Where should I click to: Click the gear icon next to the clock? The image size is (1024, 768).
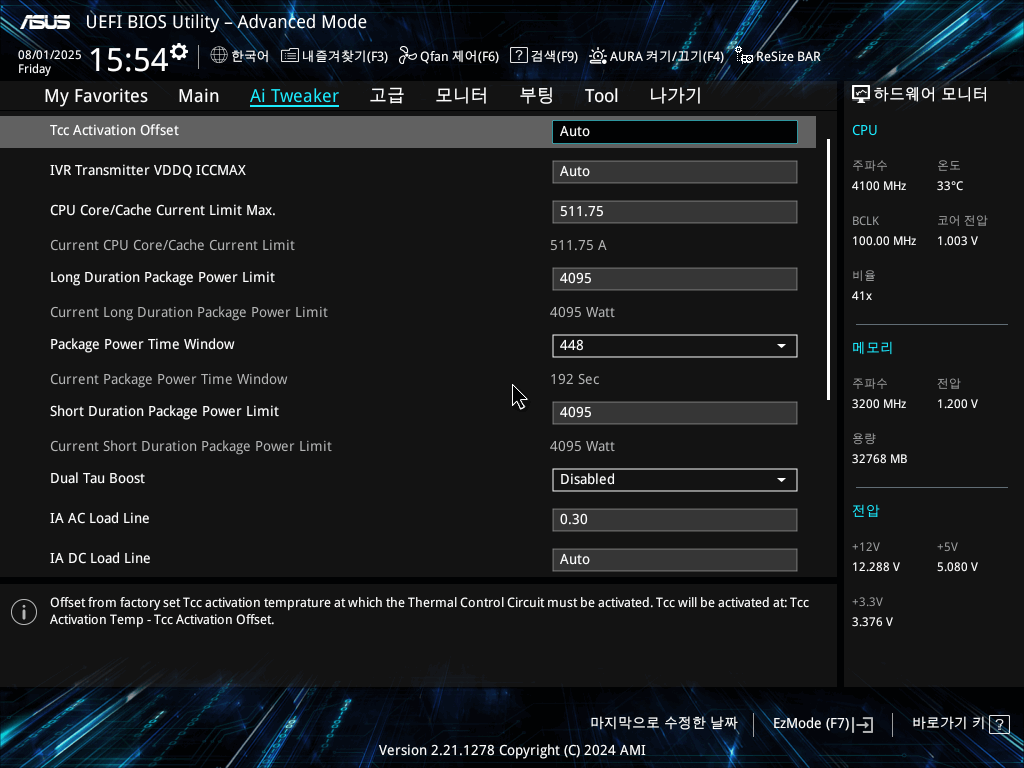click(179, 52)
